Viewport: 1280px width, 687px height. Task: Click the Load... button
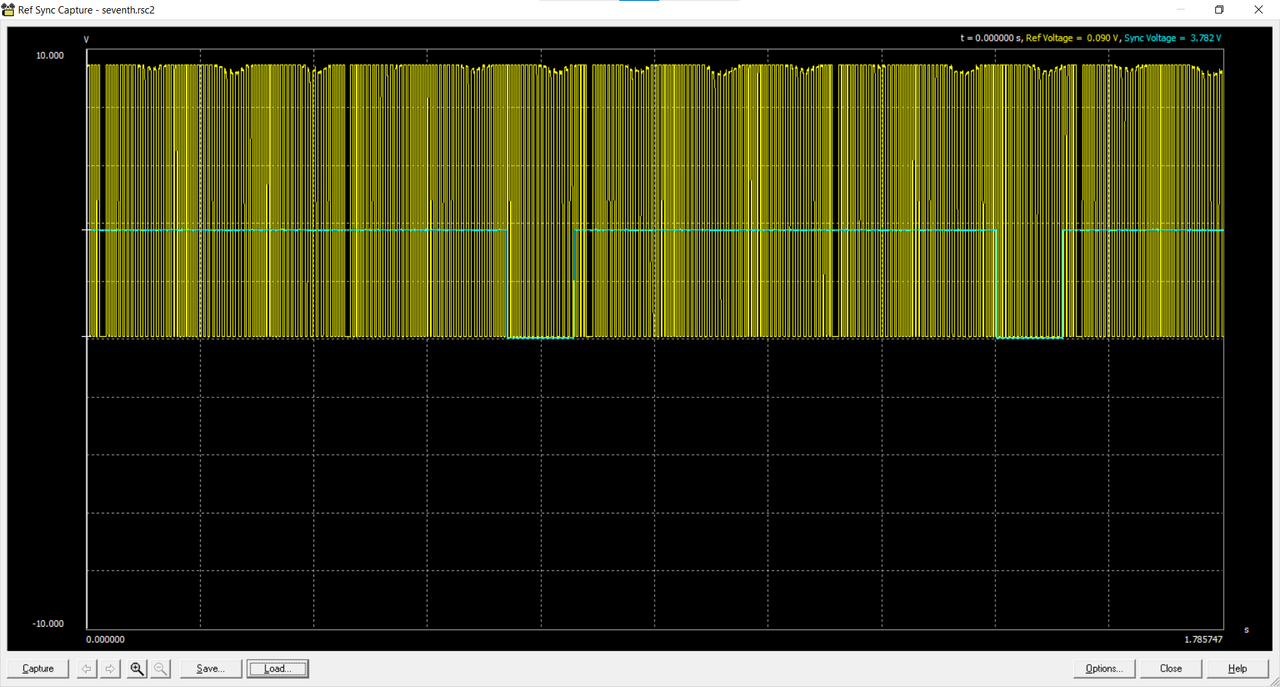point(277,669)
